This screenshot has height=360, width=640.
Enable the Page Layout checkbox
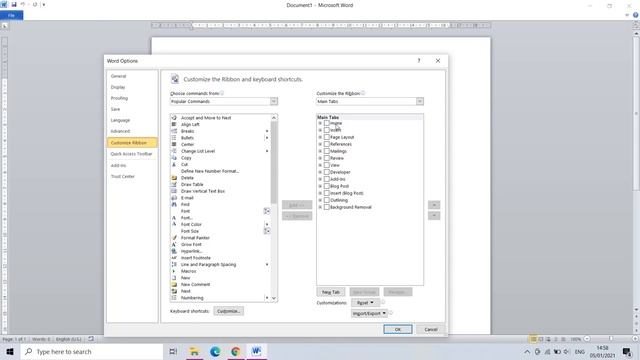pos(327,137)
